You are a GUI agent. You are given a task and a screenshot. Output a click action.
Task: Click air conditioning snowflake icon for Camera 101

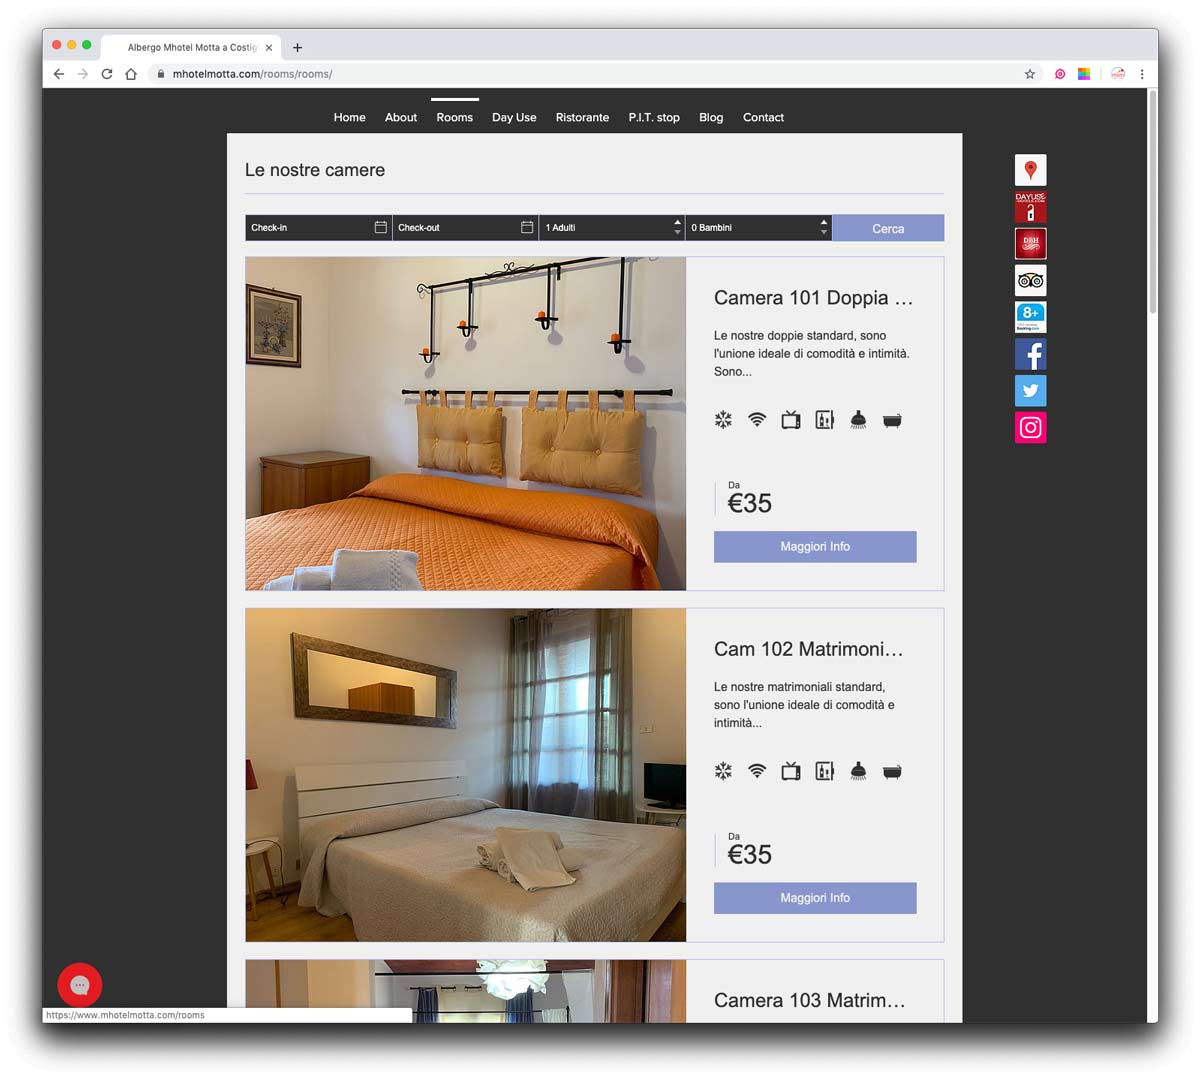pyautogui.click(x=723, y=420)
